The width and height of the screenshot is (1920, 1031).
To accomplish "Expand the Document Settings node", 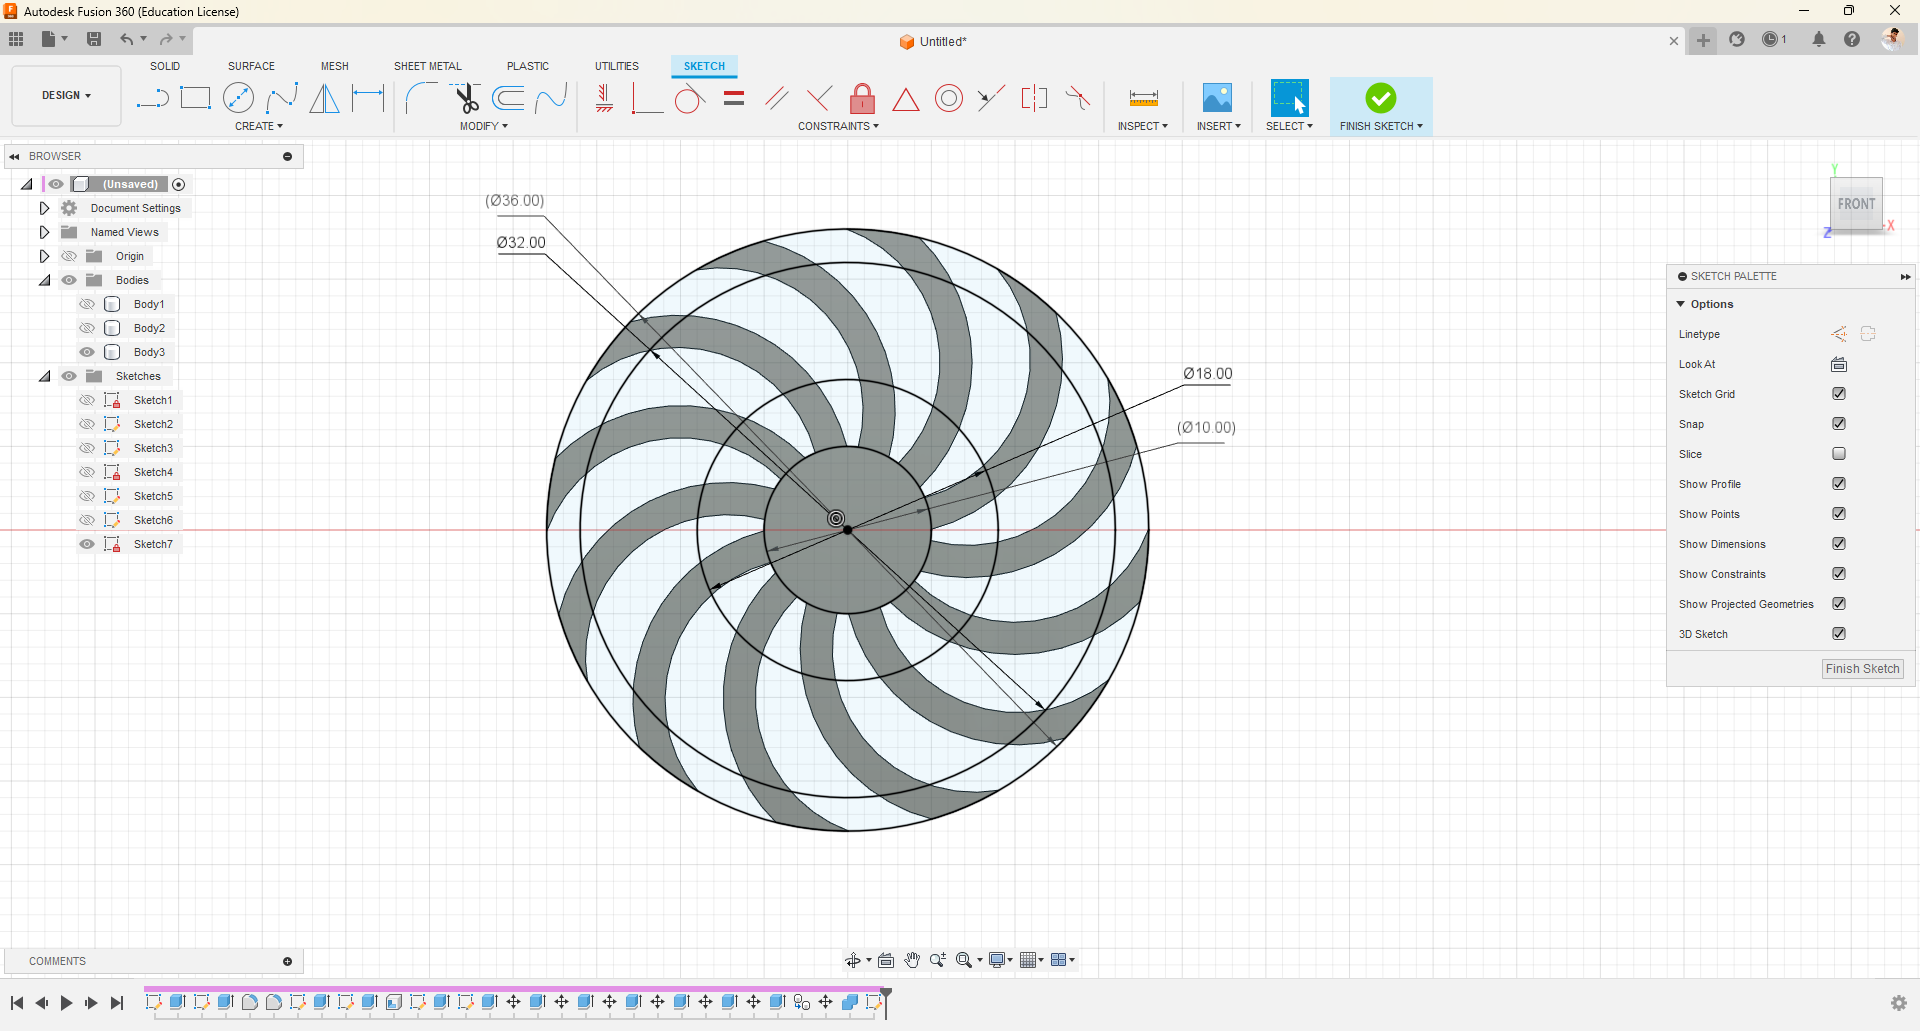I will pos(44,208).
